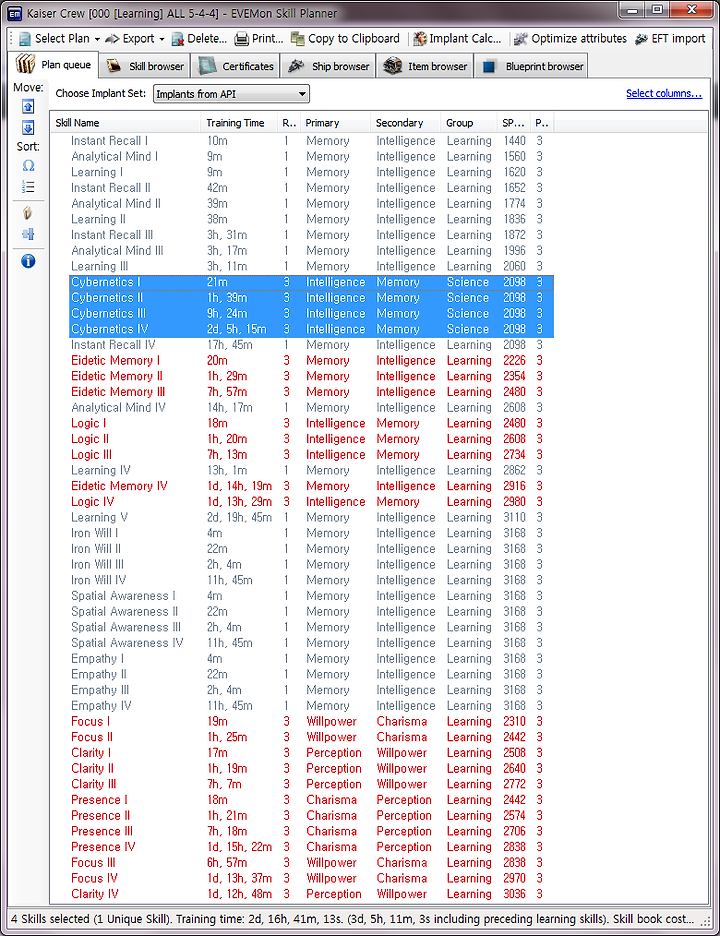Open the Ship browser tab
This screenshot has height=936, width=720.
328,66
